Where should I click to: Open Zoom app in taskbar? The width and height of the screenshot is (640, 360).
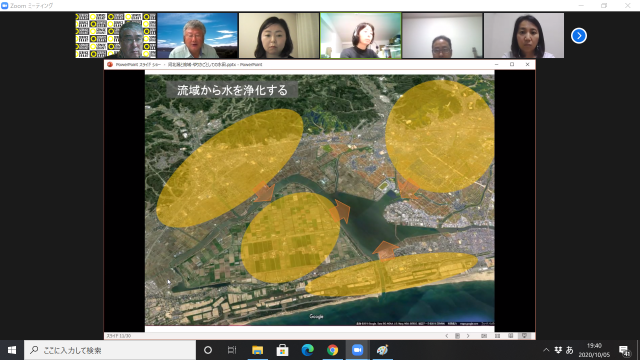point(357,350)
